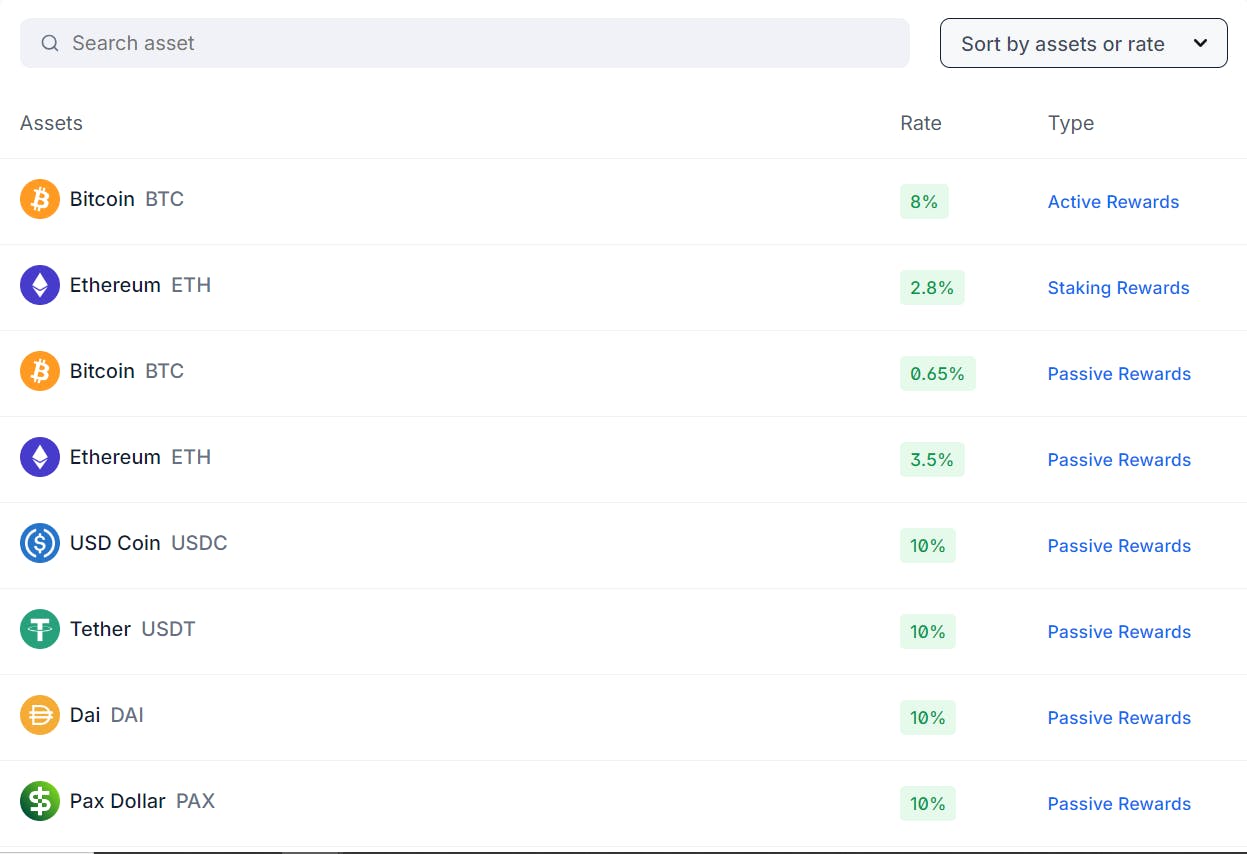
Task: Click the Ethereum icon in the 3.5% row
Action: 40,457
